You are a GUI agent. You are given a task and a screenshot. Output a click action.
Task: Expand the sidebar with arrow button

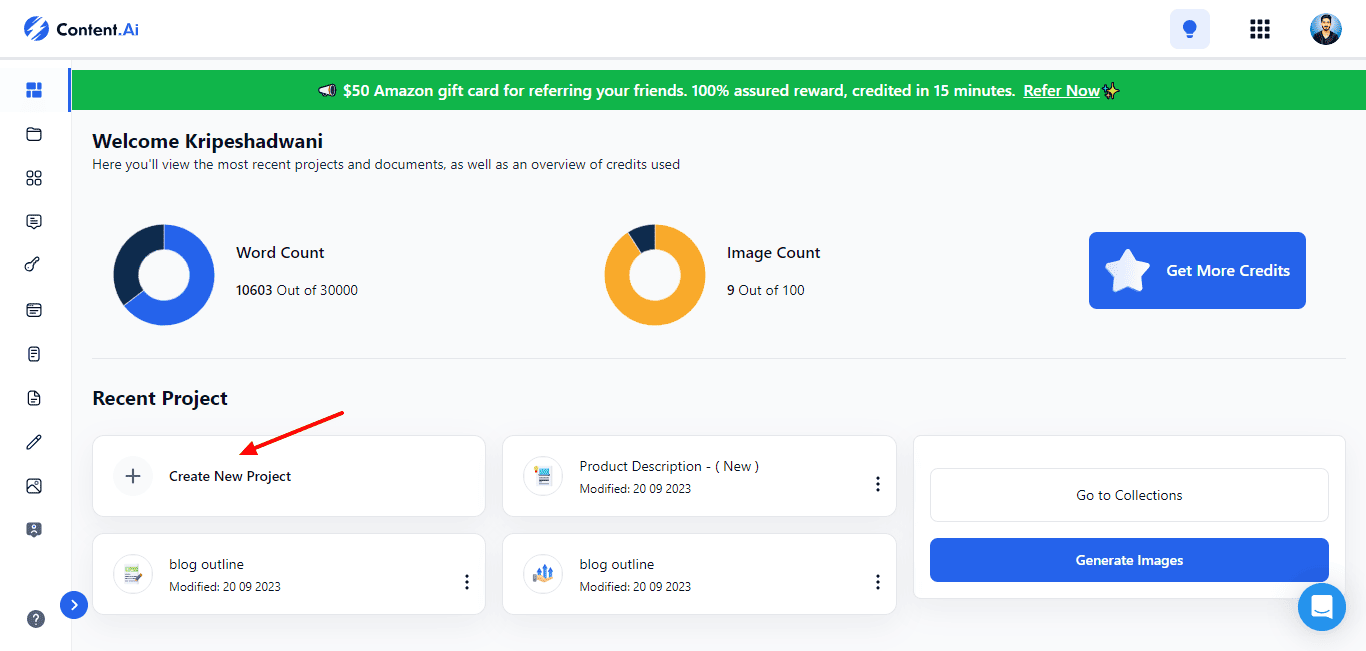[x=74, y=604]
